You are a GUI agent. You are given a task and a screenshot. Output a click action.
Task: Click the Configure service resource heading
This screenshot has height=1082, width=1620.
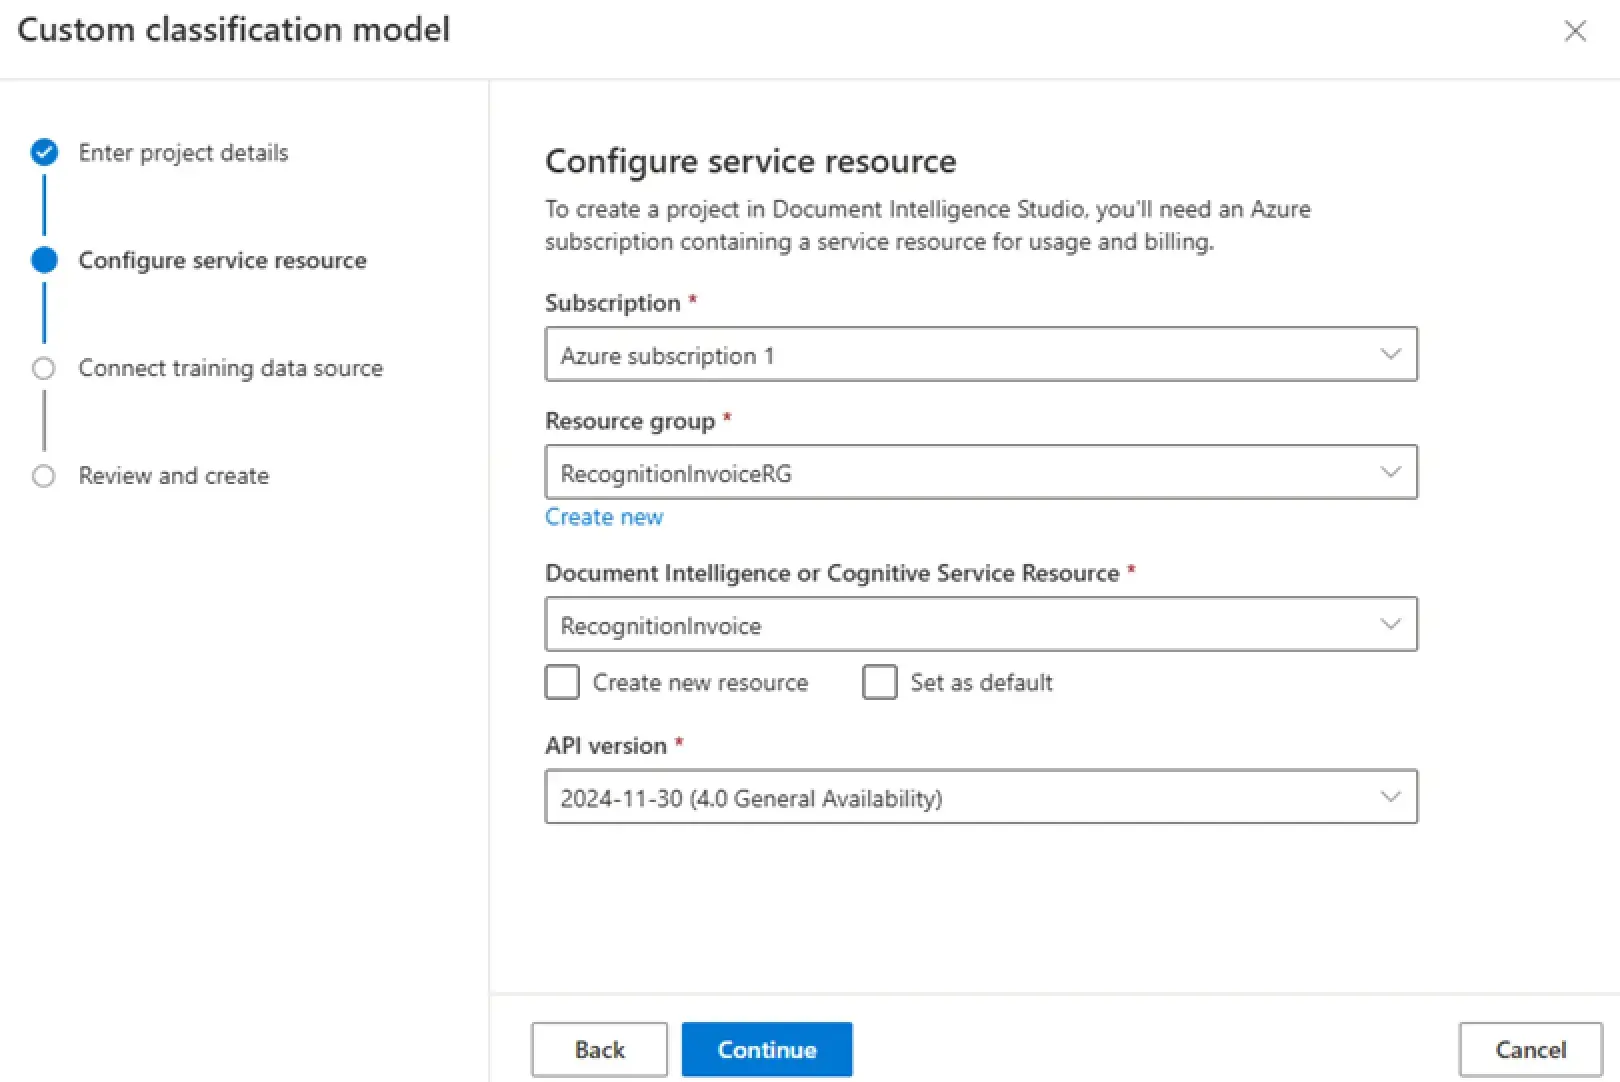click(x=750, y=161)
